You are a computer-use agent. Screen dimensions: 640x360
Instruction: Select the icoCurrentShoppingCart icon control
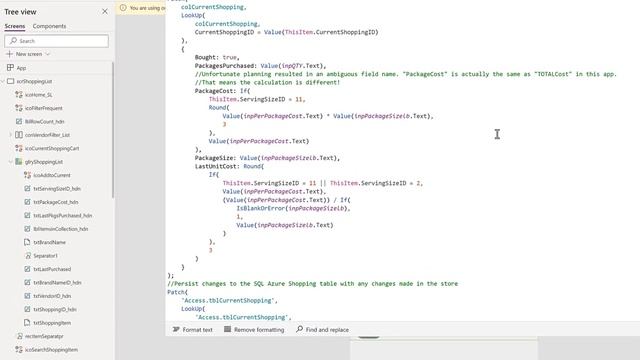click(x=19, y=148)
